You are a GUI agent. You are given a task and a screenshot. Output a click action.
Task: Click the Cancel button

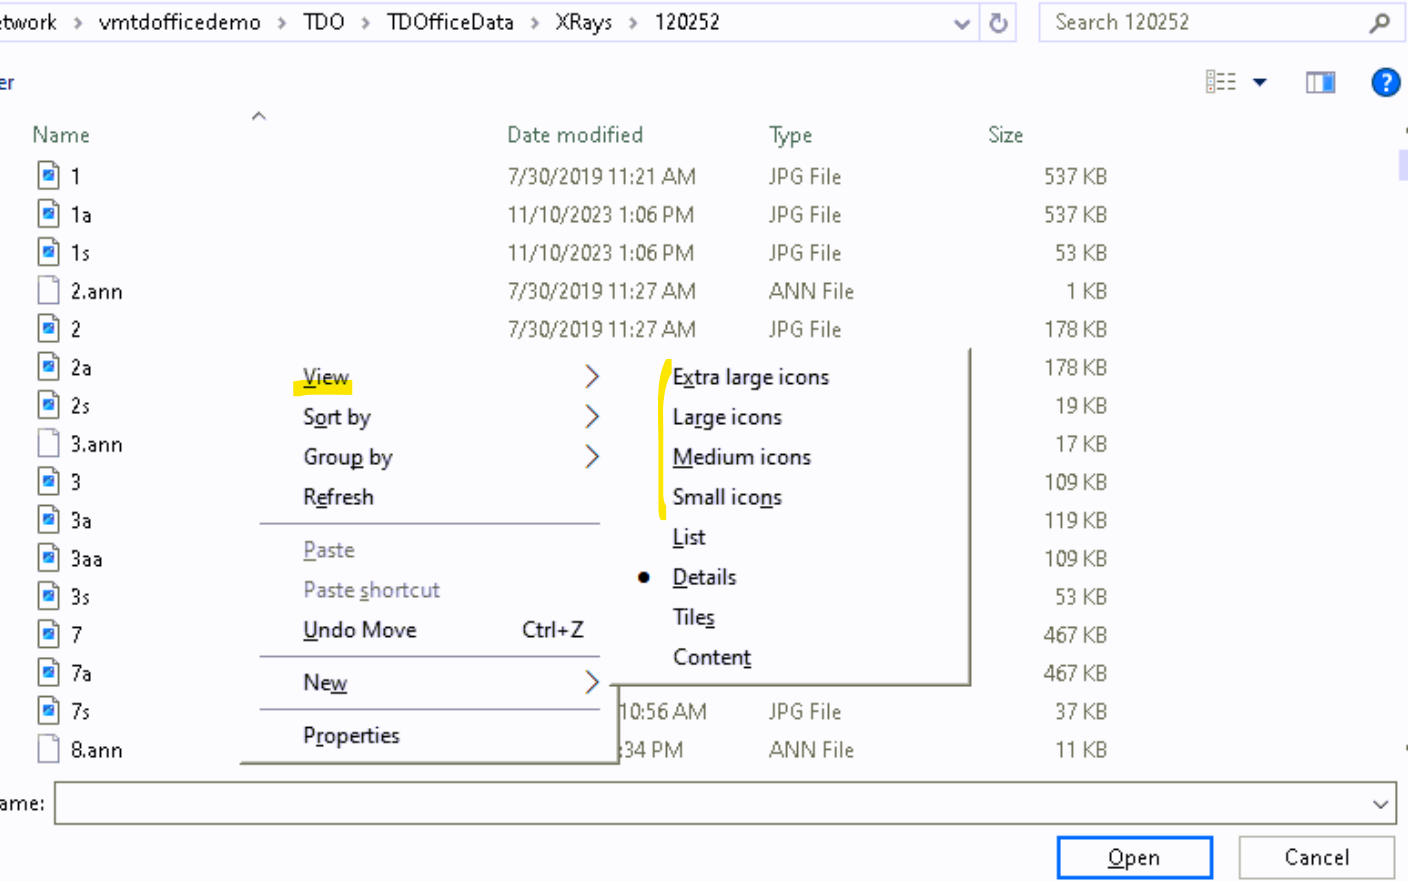[1316, 857]
